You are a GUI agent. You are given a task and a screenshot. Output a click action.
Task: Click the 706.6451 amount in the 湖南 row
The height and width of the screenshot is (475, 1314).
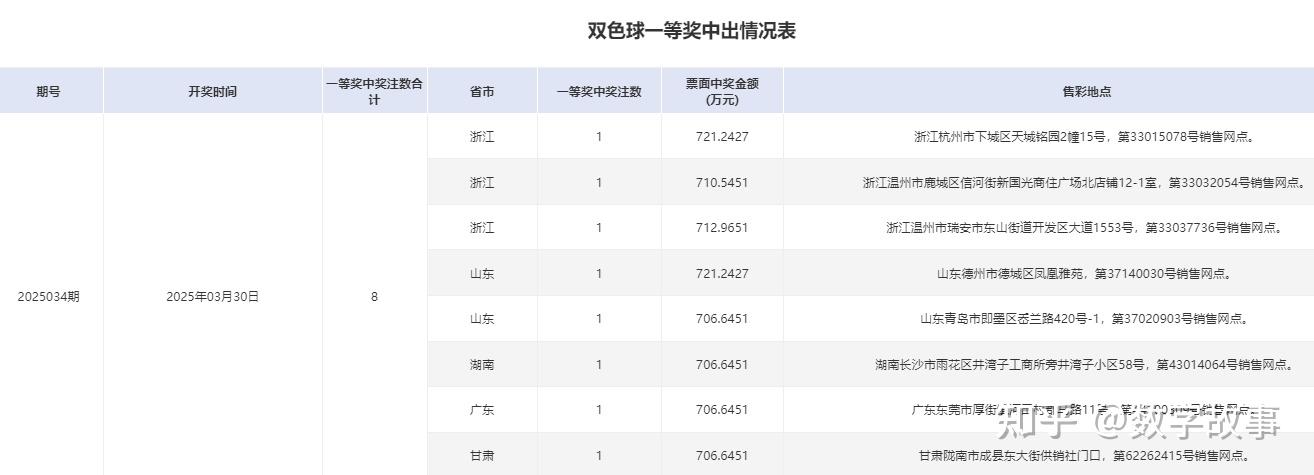click(722, 364)
